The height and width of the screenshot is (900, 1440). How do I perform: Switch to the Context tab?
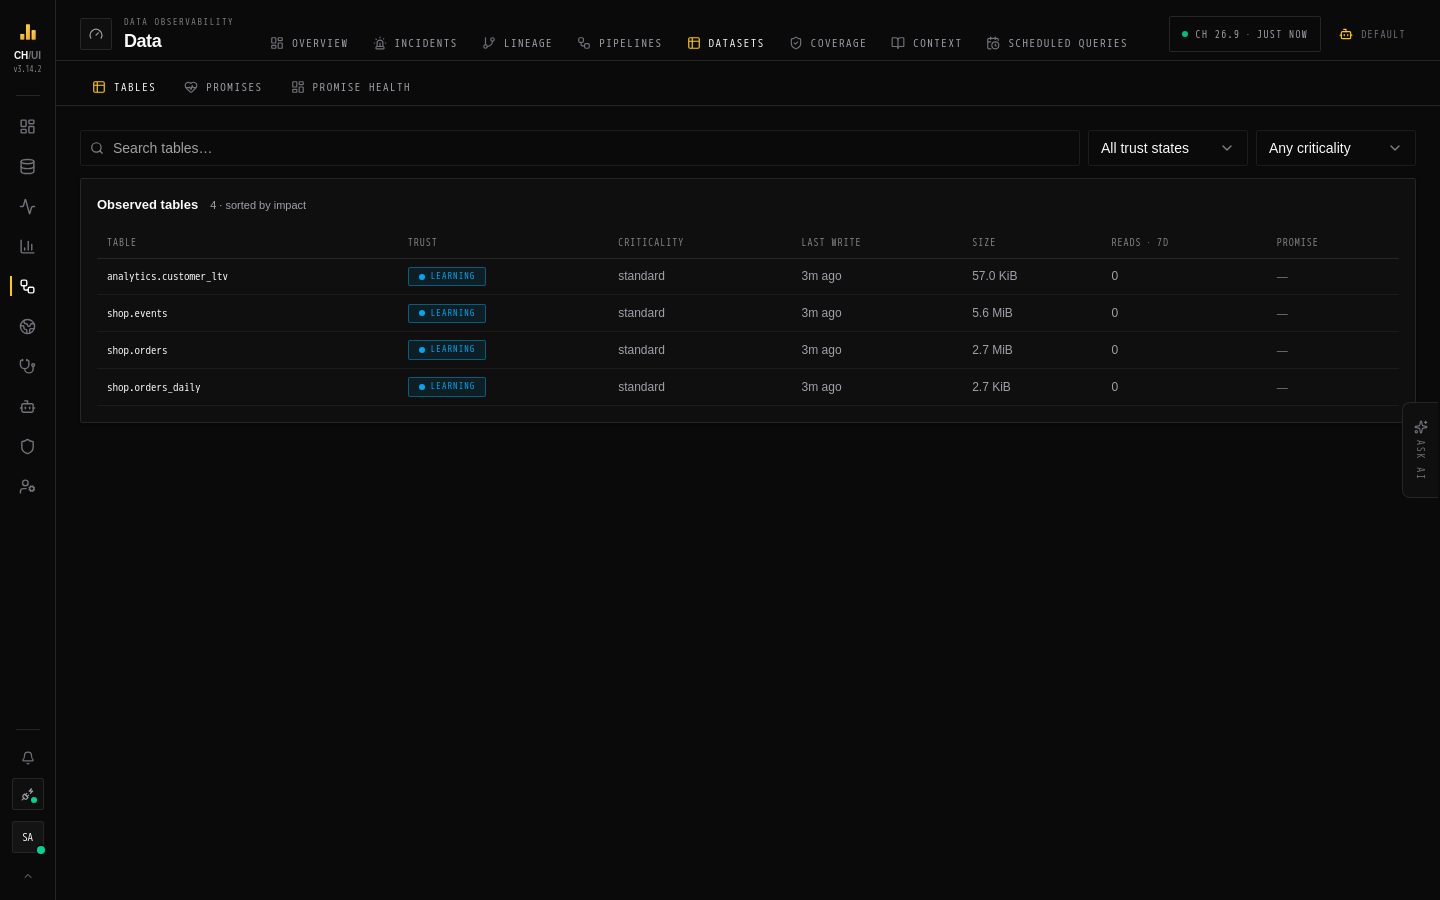pyautogui.click(x=926, y=43)
